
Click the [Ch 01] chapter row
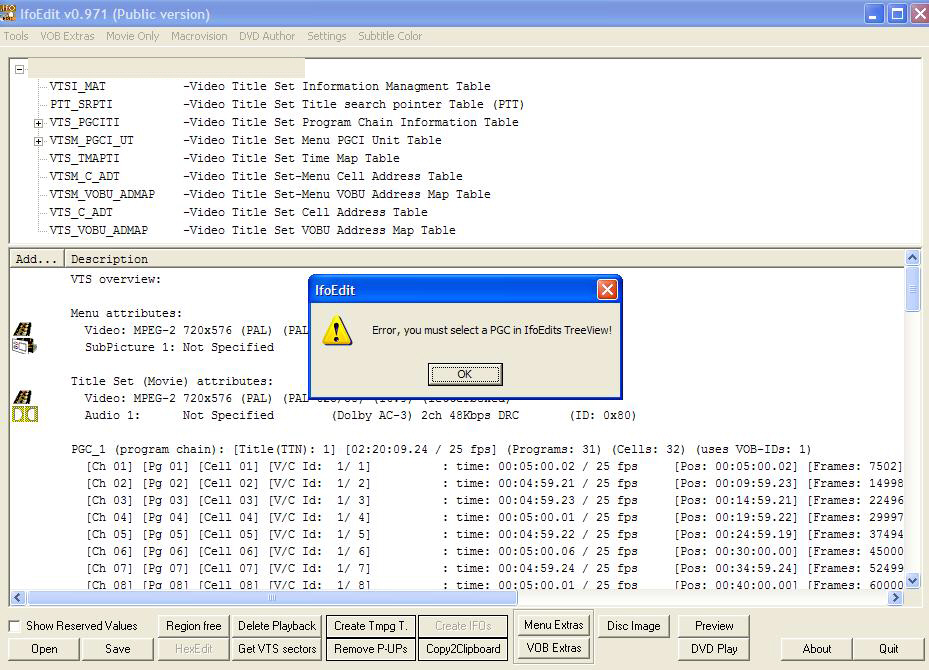(x=494, y=467)
